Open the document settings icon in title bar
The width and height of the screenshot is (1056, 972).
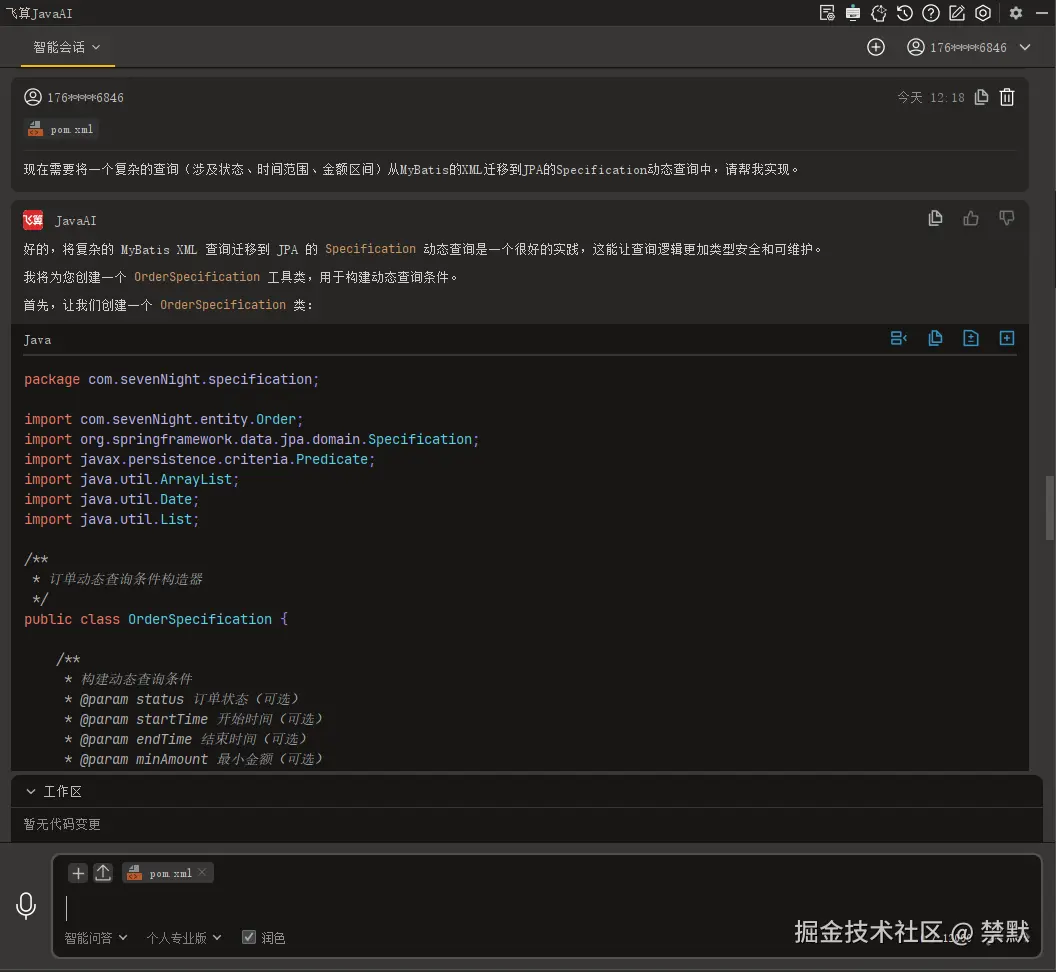[827, 13]
